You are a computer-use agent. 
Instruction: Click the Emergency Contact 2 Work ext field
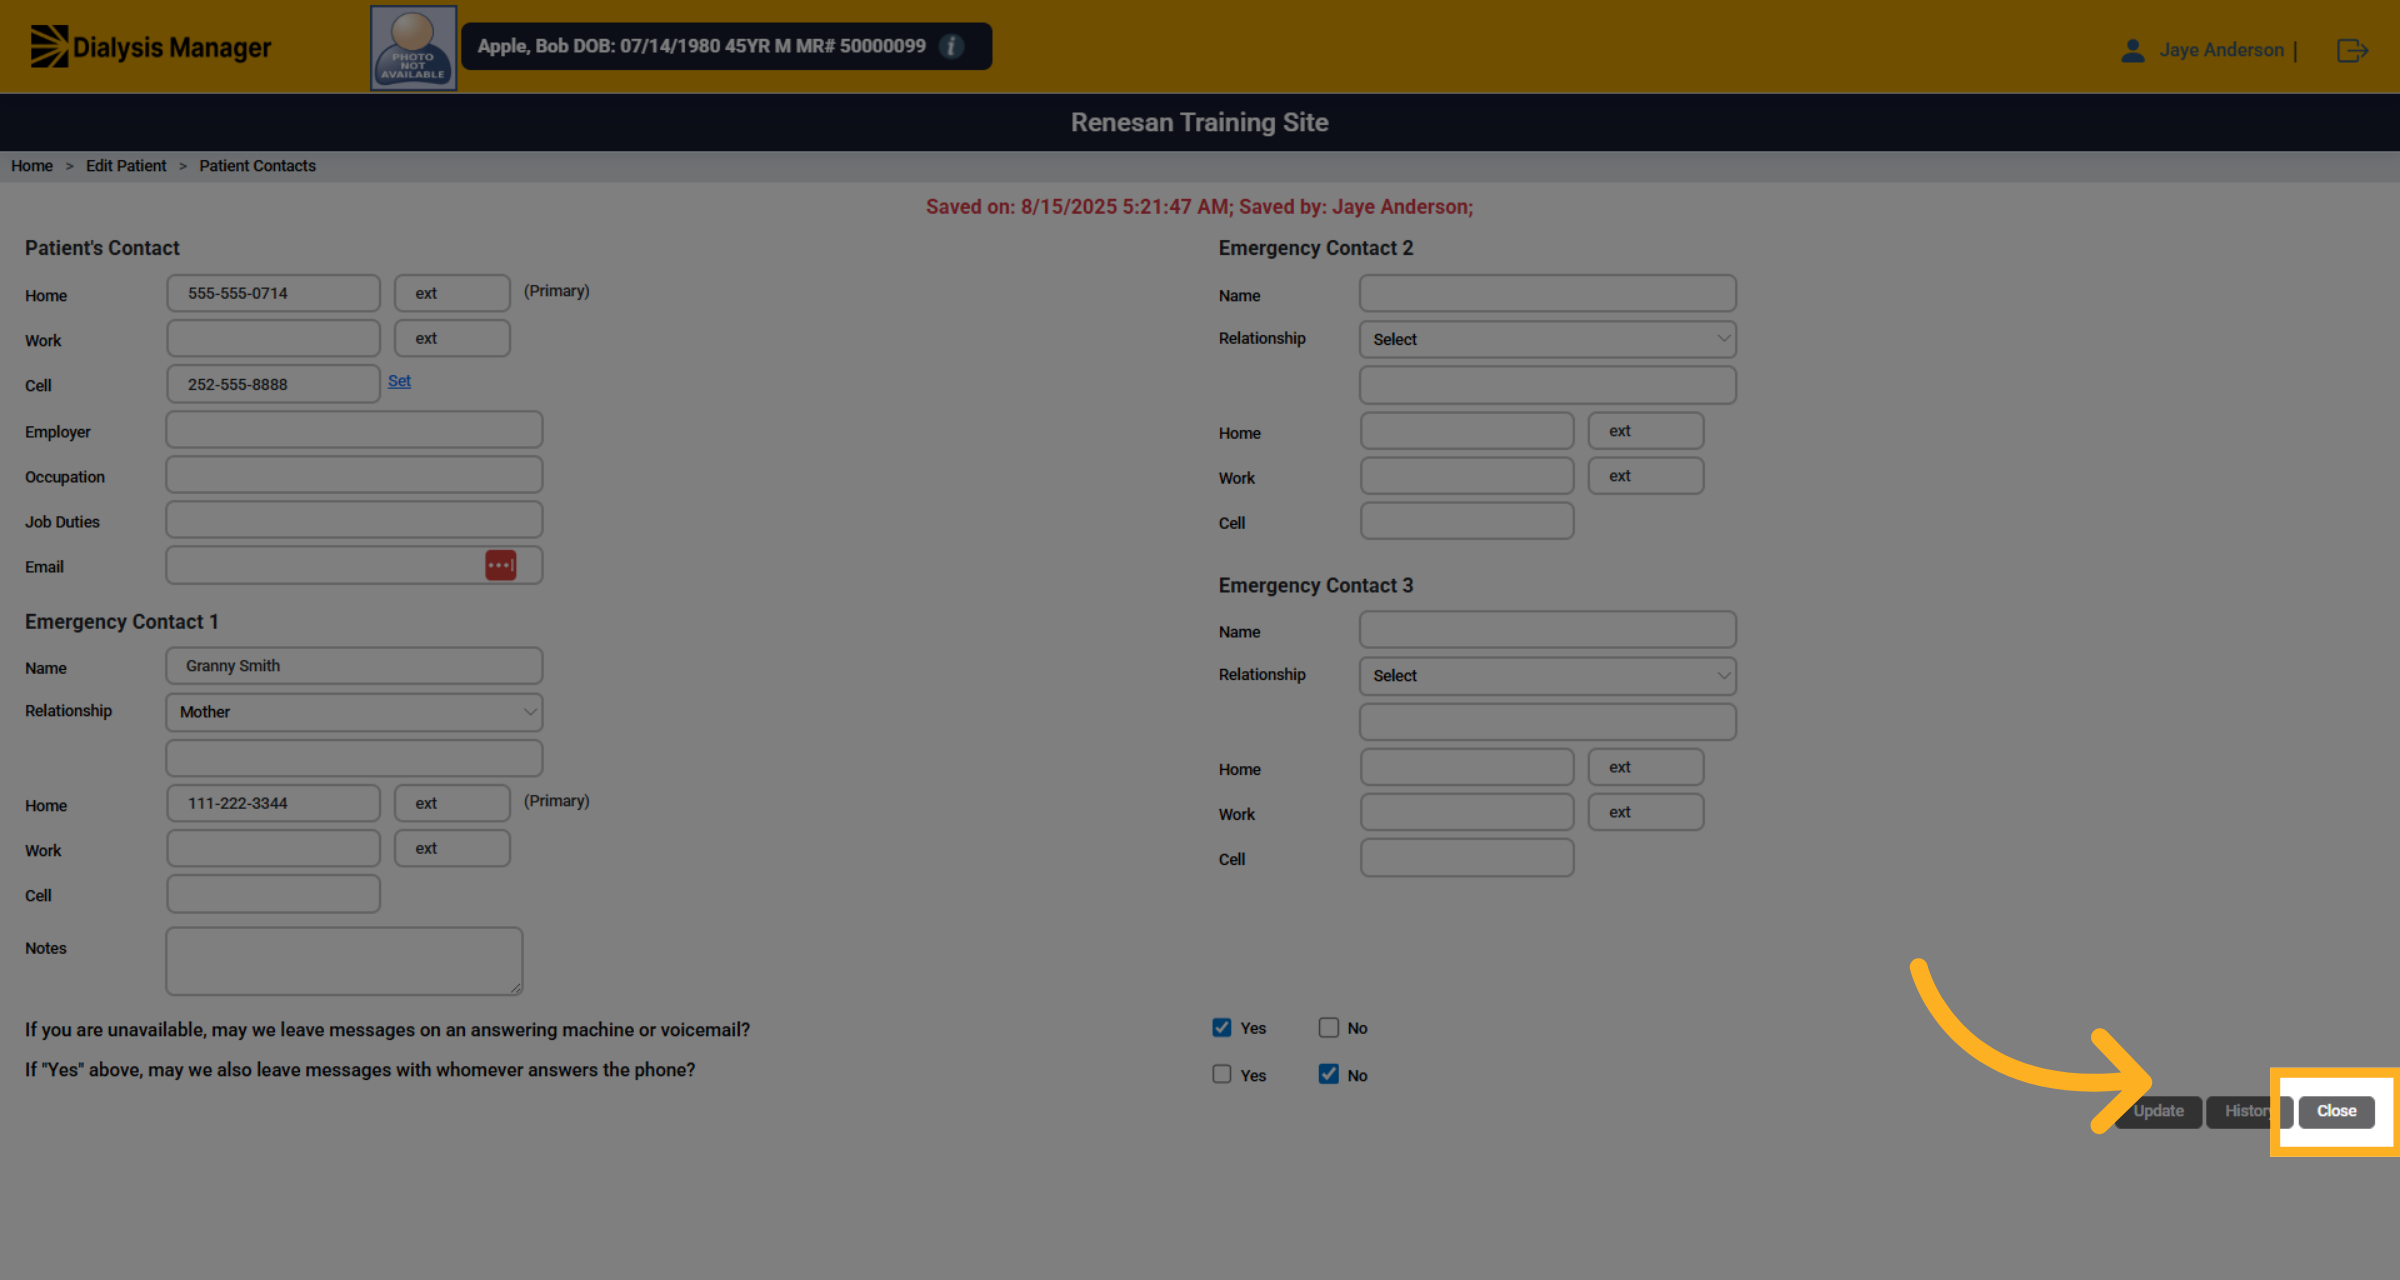1646,476
